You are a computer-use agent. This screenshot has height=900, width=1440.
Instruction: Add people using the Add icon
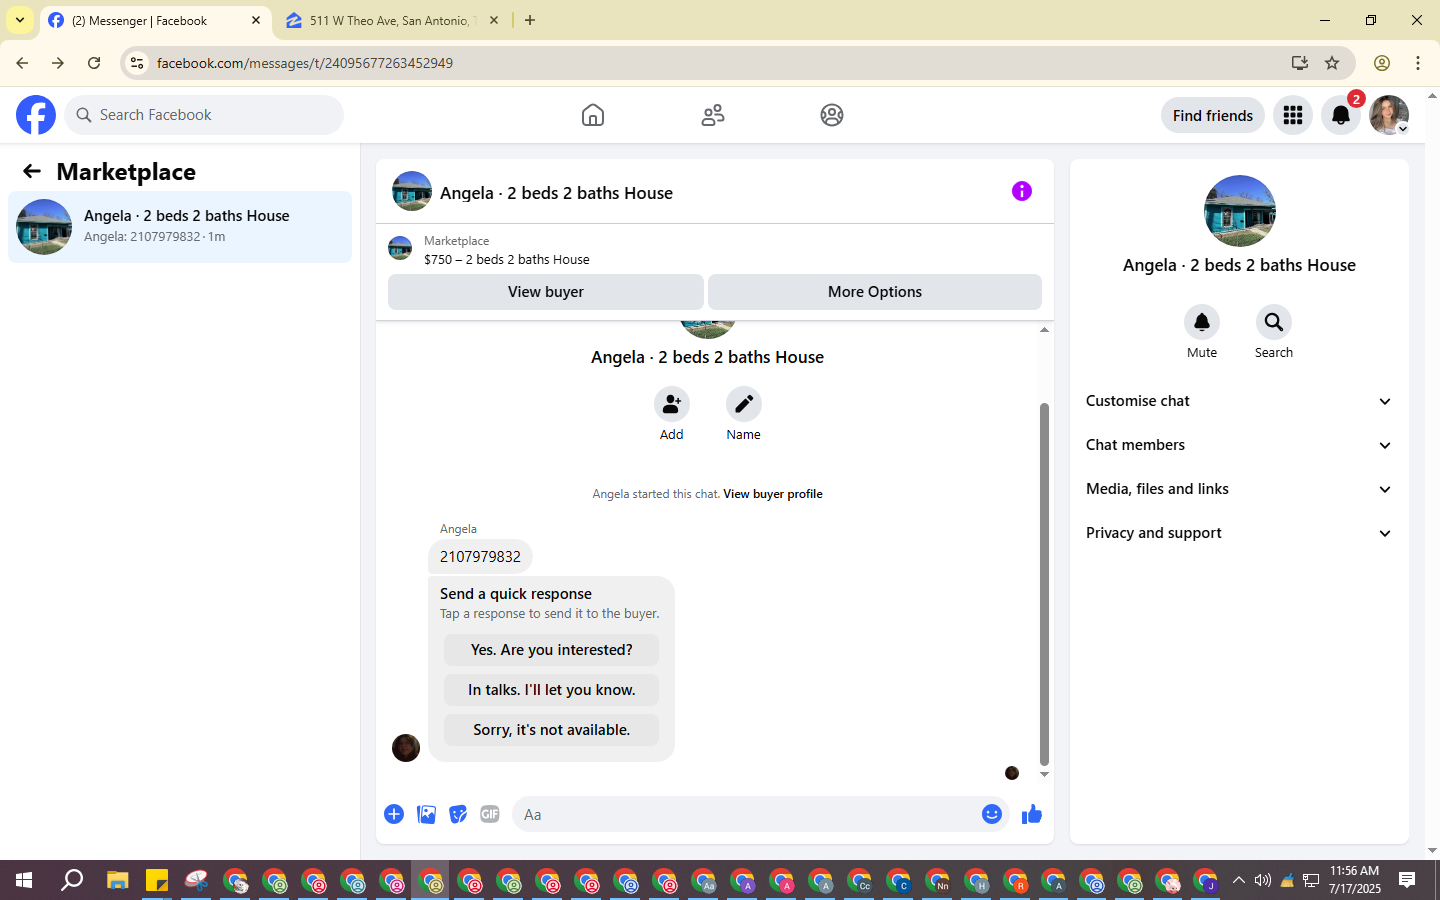click(672, 404)
